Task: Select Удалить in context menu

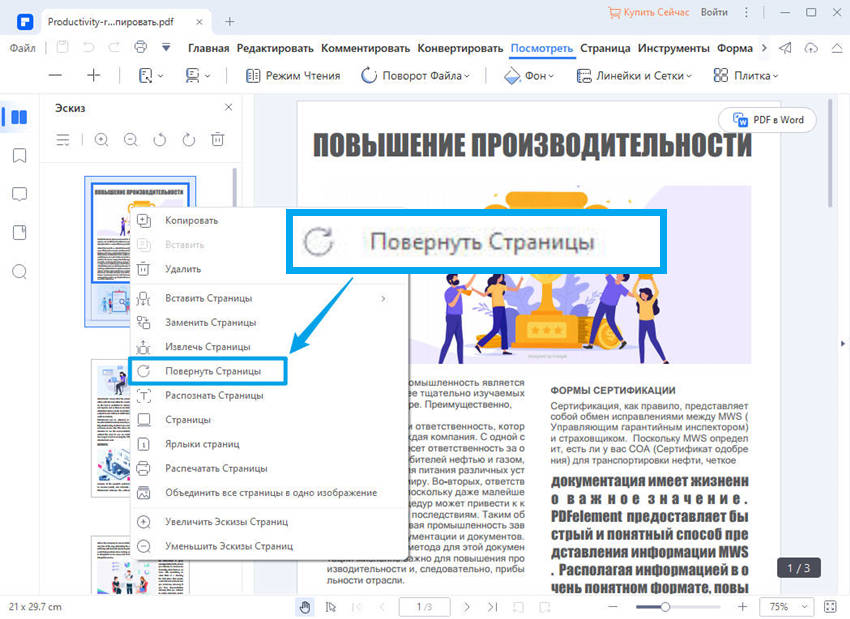Action: 270,269
